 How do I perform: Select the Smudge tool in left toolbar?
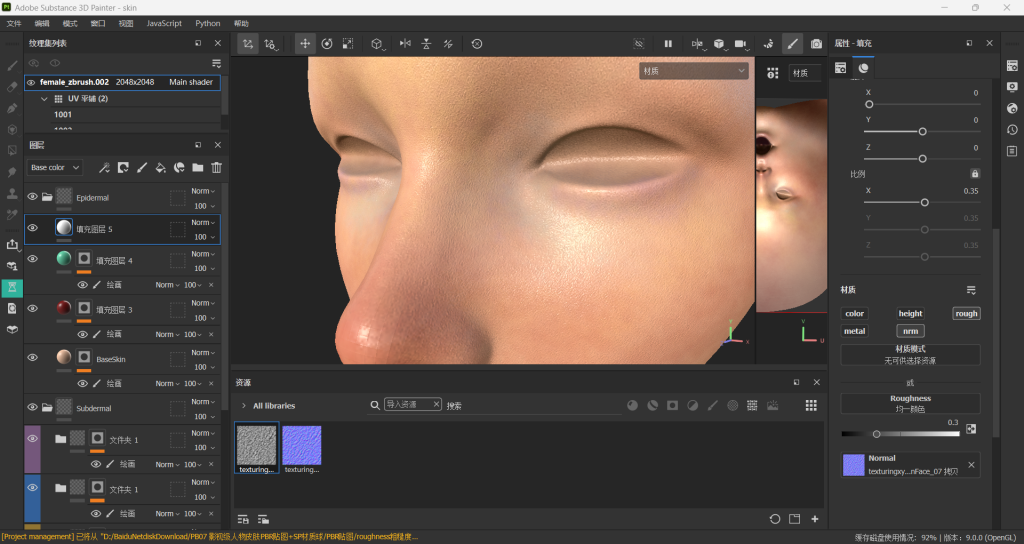12,172
